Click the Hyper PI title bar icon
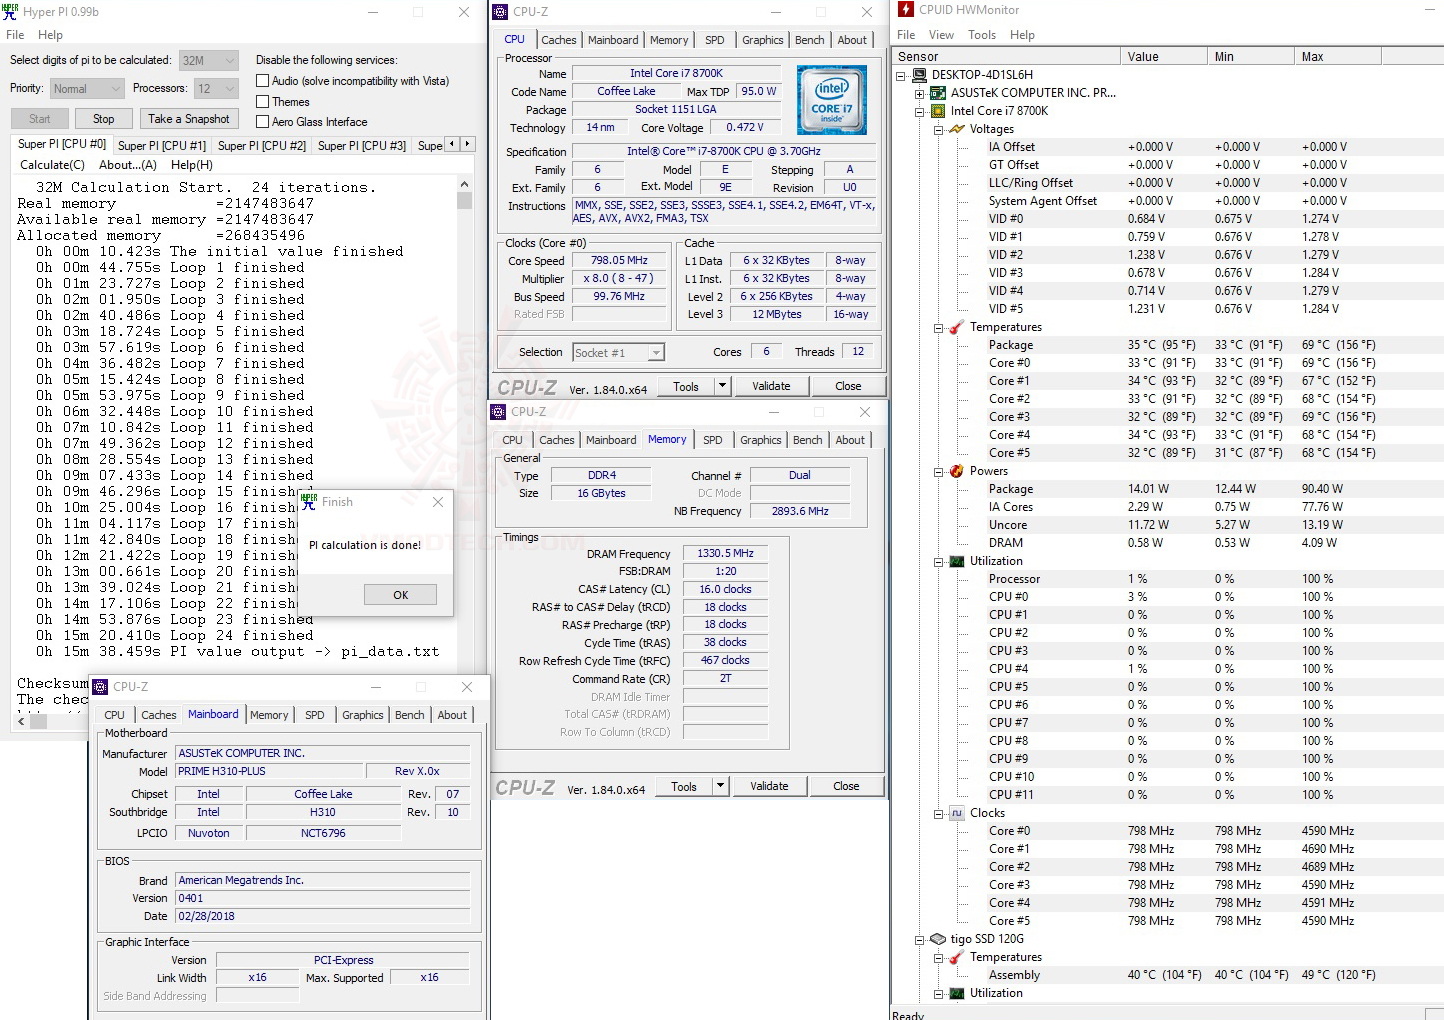This screenshot has width=1444, height=1020. click(x=11, y=12)
